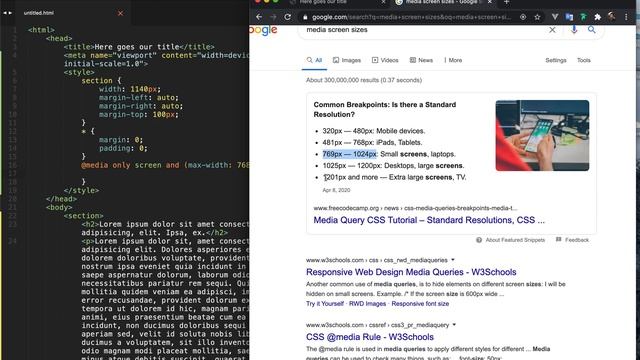
Task: Open search Tools
Action: [x=584, y=60]
